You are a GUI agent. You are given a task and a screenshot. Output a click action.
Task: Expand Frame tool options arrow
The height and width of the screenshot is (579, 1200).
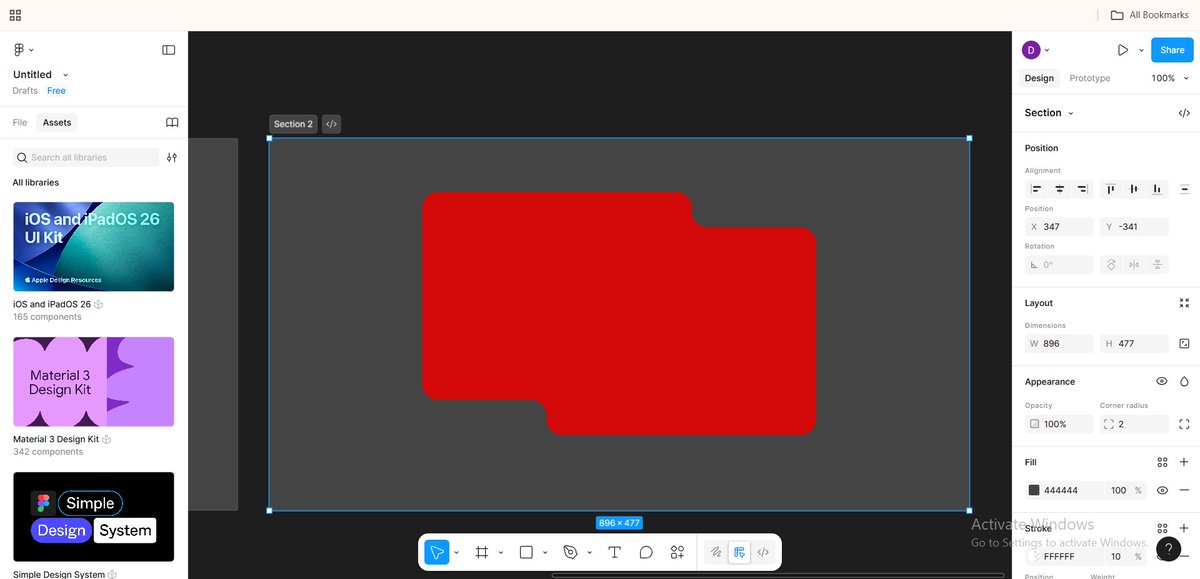500,552
